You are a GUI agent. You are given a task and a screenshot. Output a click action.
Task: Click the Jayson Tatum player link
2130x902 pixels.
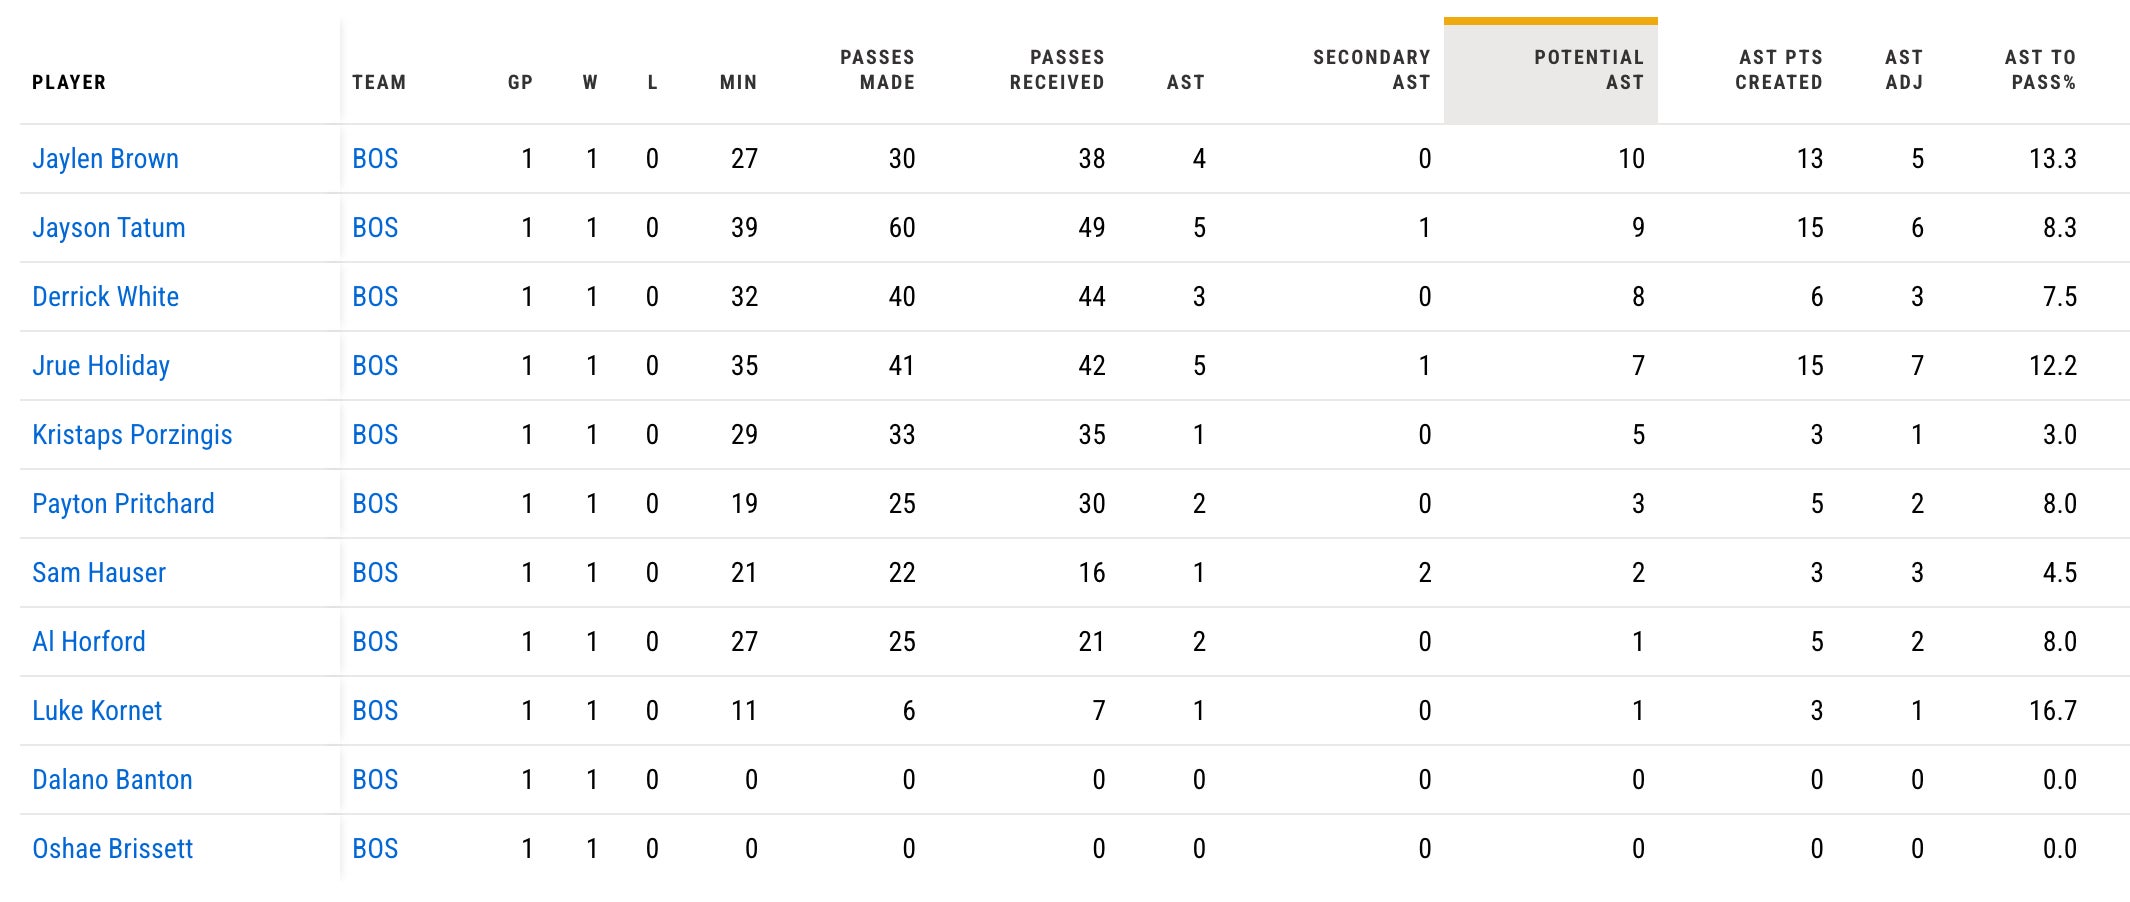tap(108, 228)
